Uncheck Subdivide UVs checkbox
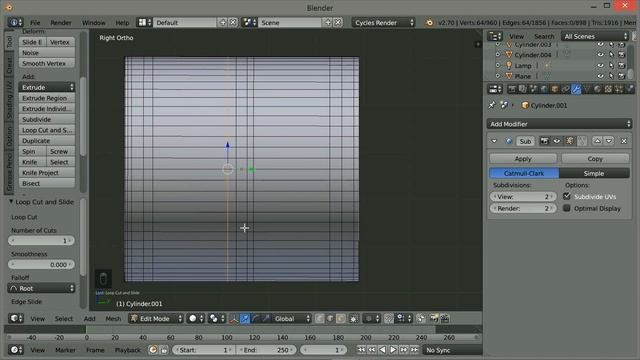Screen dimensions: 640x360 567,196
